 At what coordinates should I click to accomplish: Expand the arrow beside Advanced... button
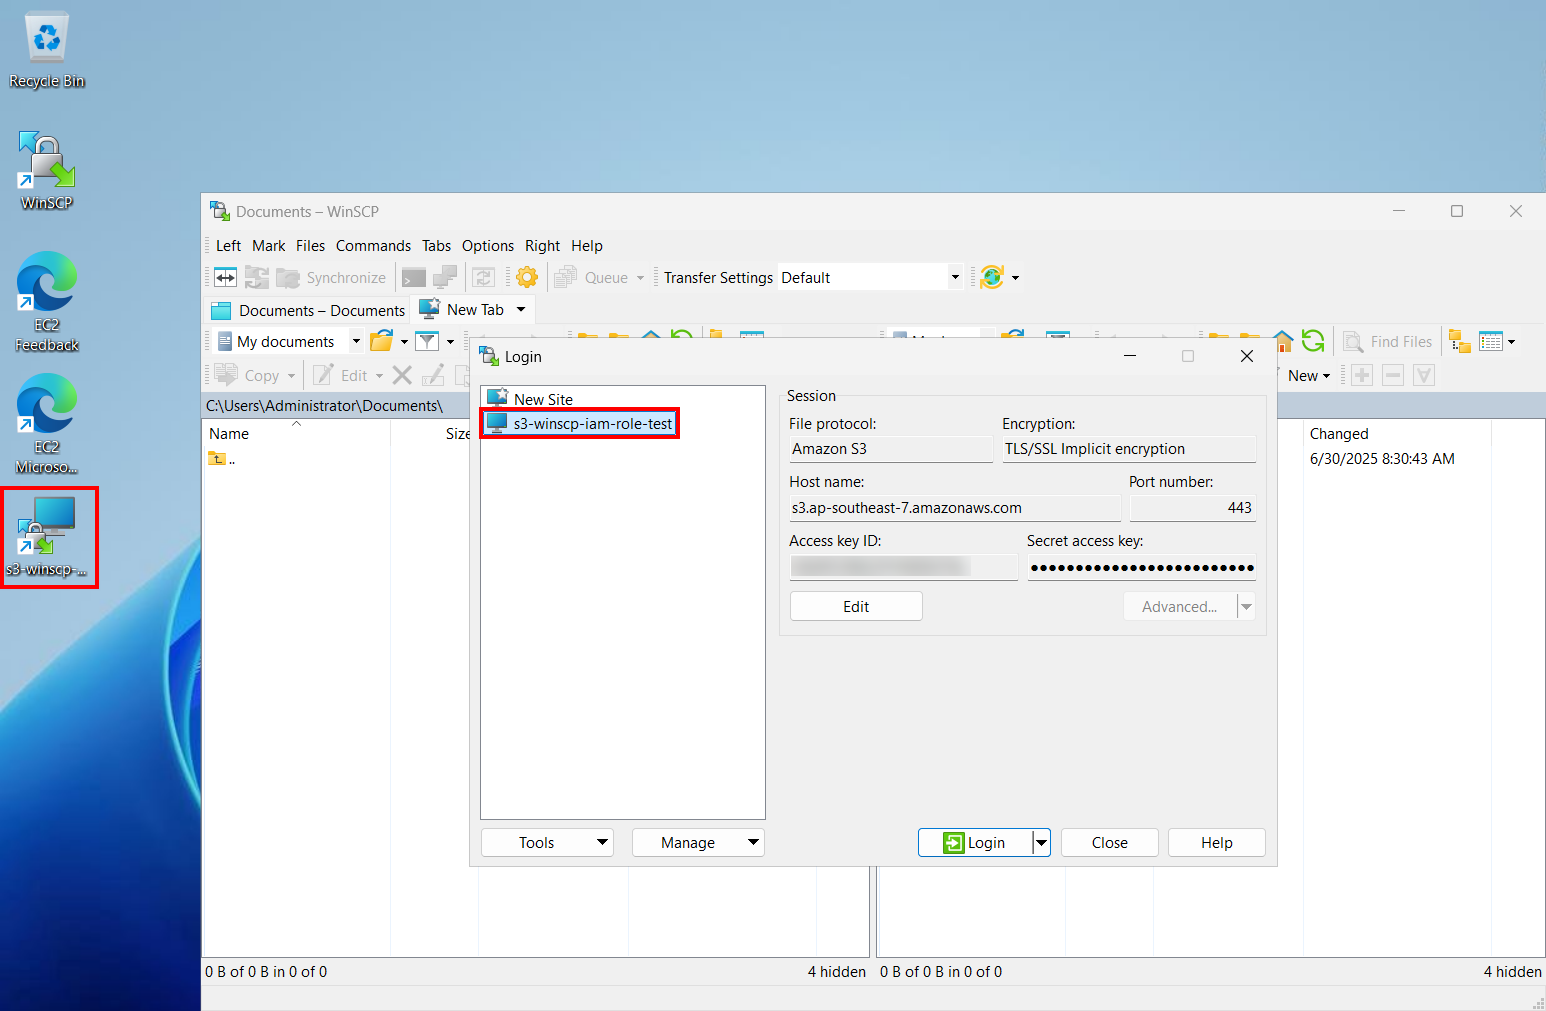pyautogui.click(x=1247, y=606)
